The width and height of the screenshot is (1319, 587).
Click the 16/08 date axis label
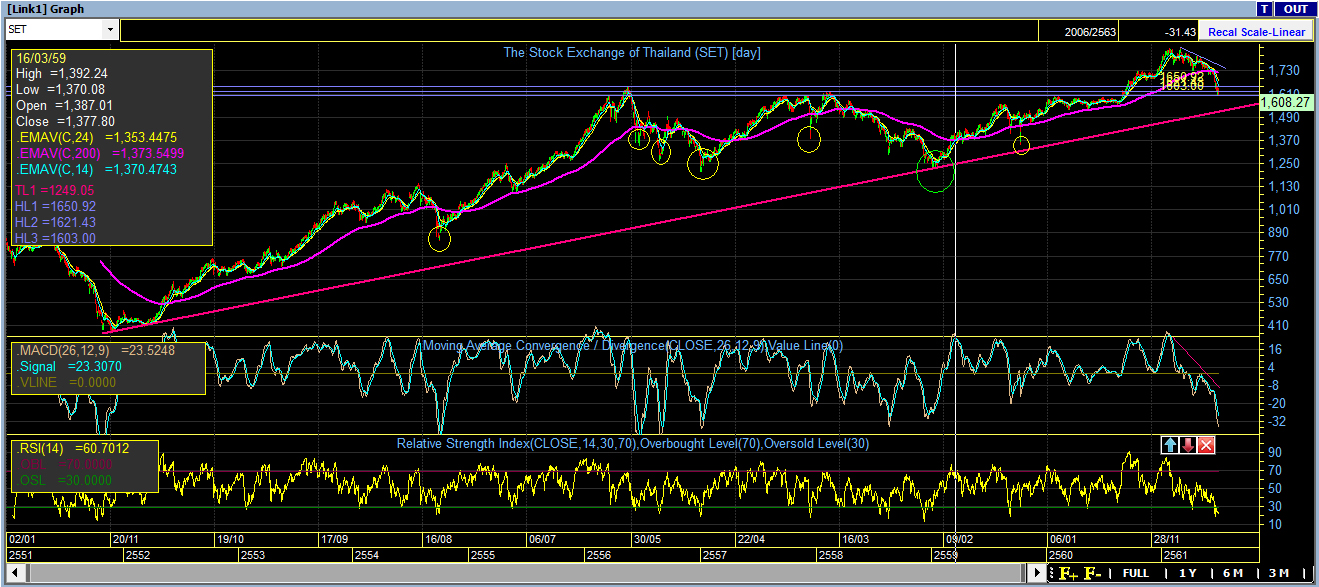[441, 539]
